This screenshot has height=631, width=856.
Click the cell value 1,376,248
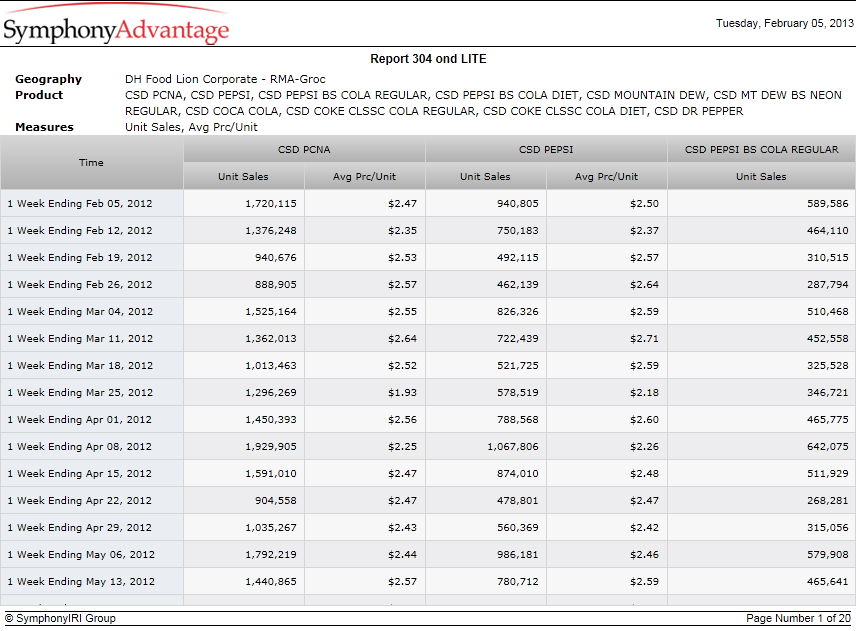[x=243, y=230]
